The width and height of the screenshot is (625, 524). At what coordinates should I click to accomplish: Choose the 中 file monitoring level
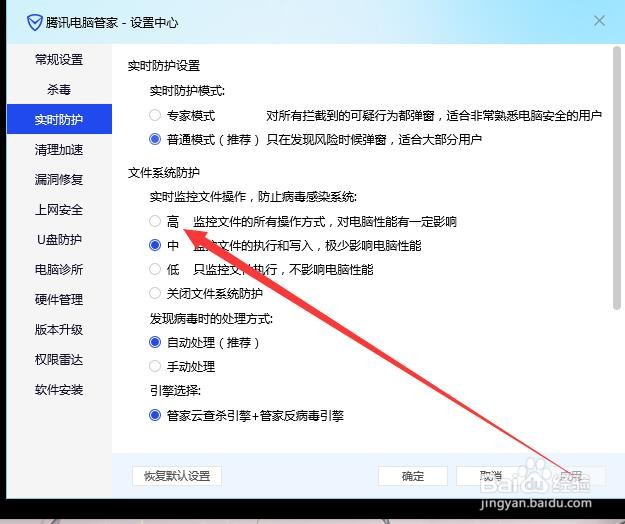tap(155, 245)
